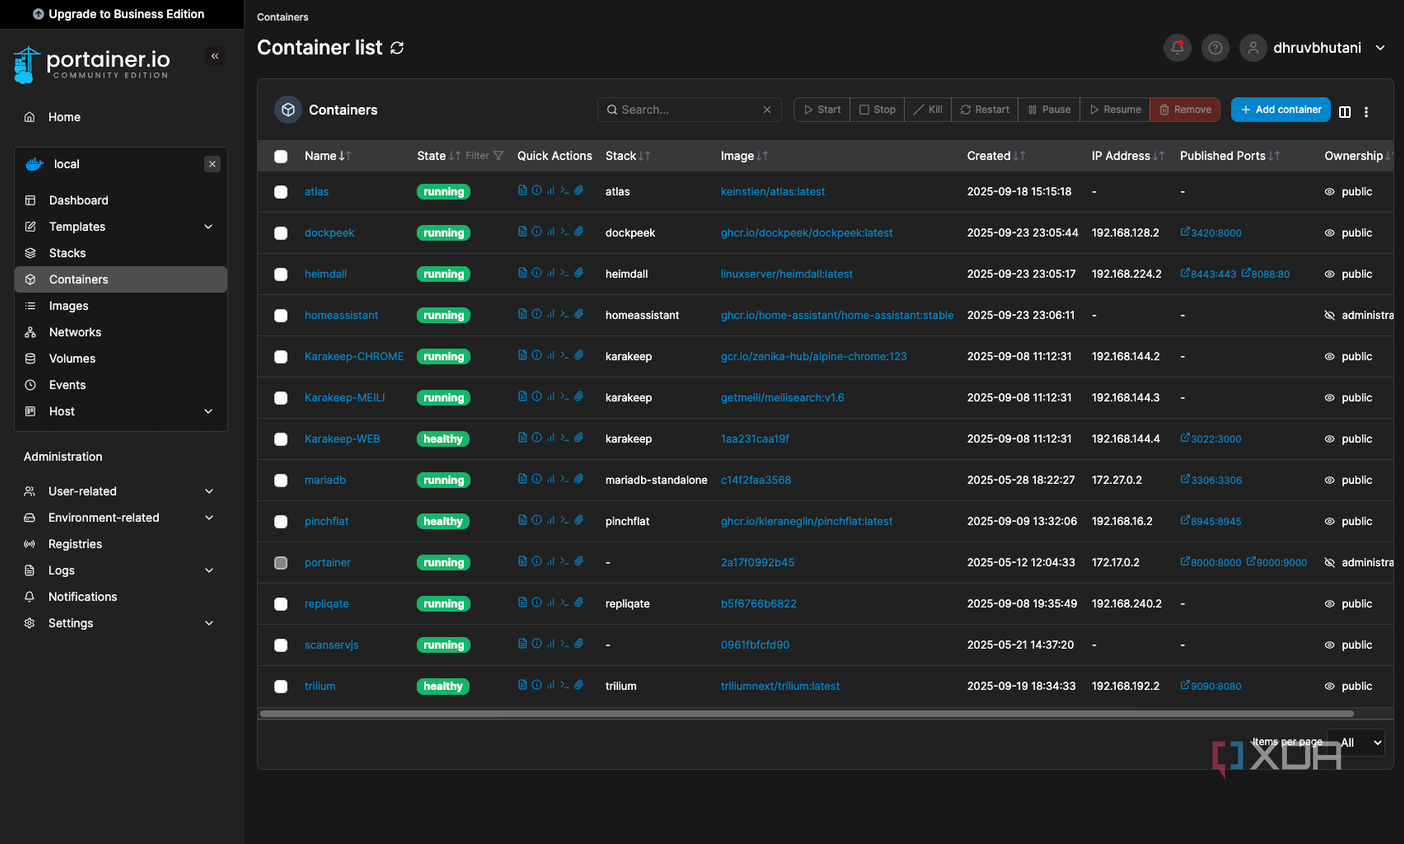Open the table three-dot settings menu
This screenshot has width=1404, height=844.
click(1366, 112)
